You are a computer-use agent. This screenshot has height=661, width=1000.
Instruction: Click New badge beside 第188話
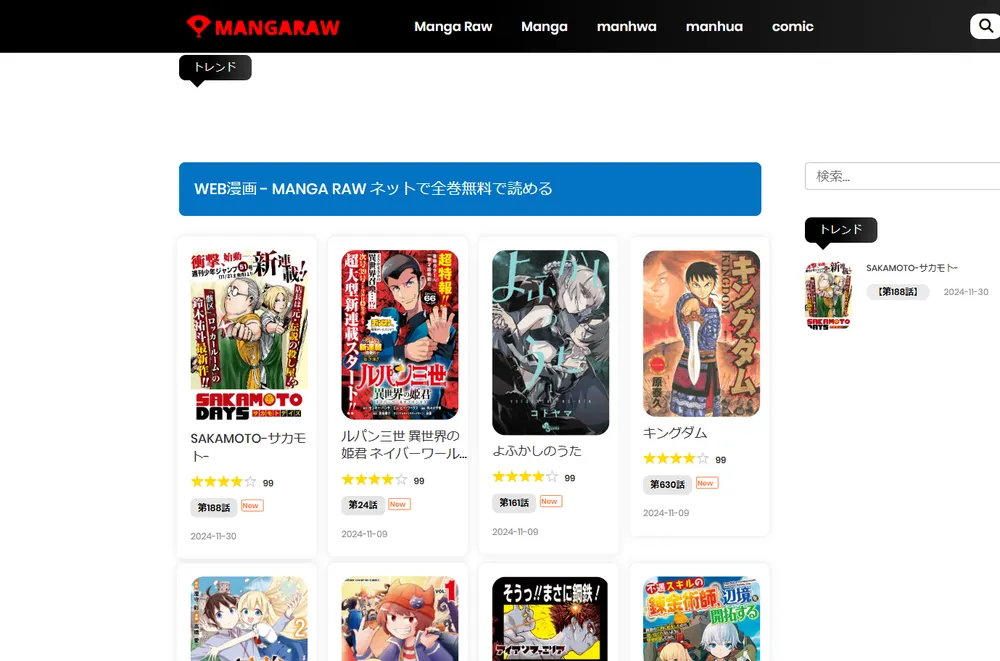click(252, 505)
